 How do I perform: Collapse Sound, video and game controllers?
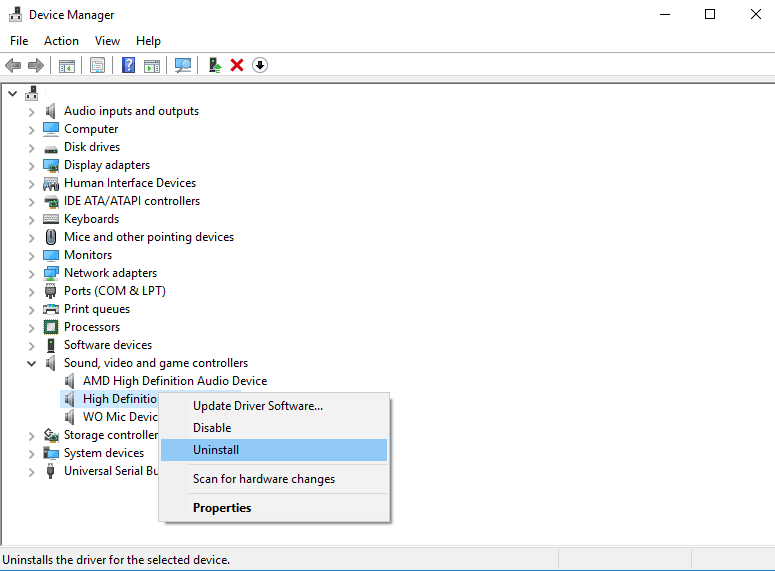click(x=32, y=364)
